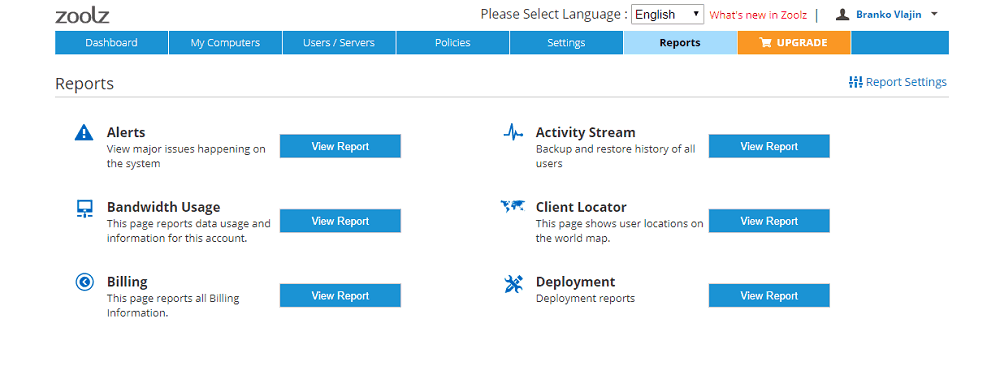Expand the Branko Vlajin account menu arrow

pyautogui.click(x=934, y=13)
